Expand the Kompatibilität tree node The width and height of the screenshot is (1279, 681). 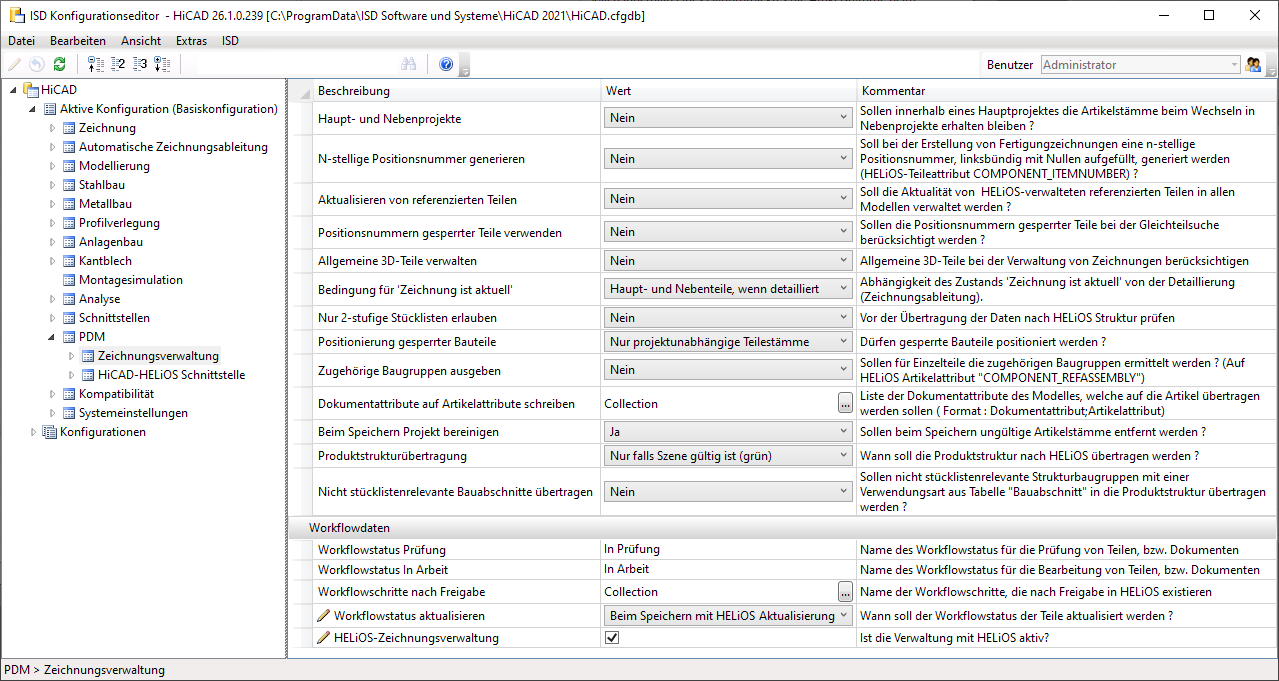pos(53,394)
